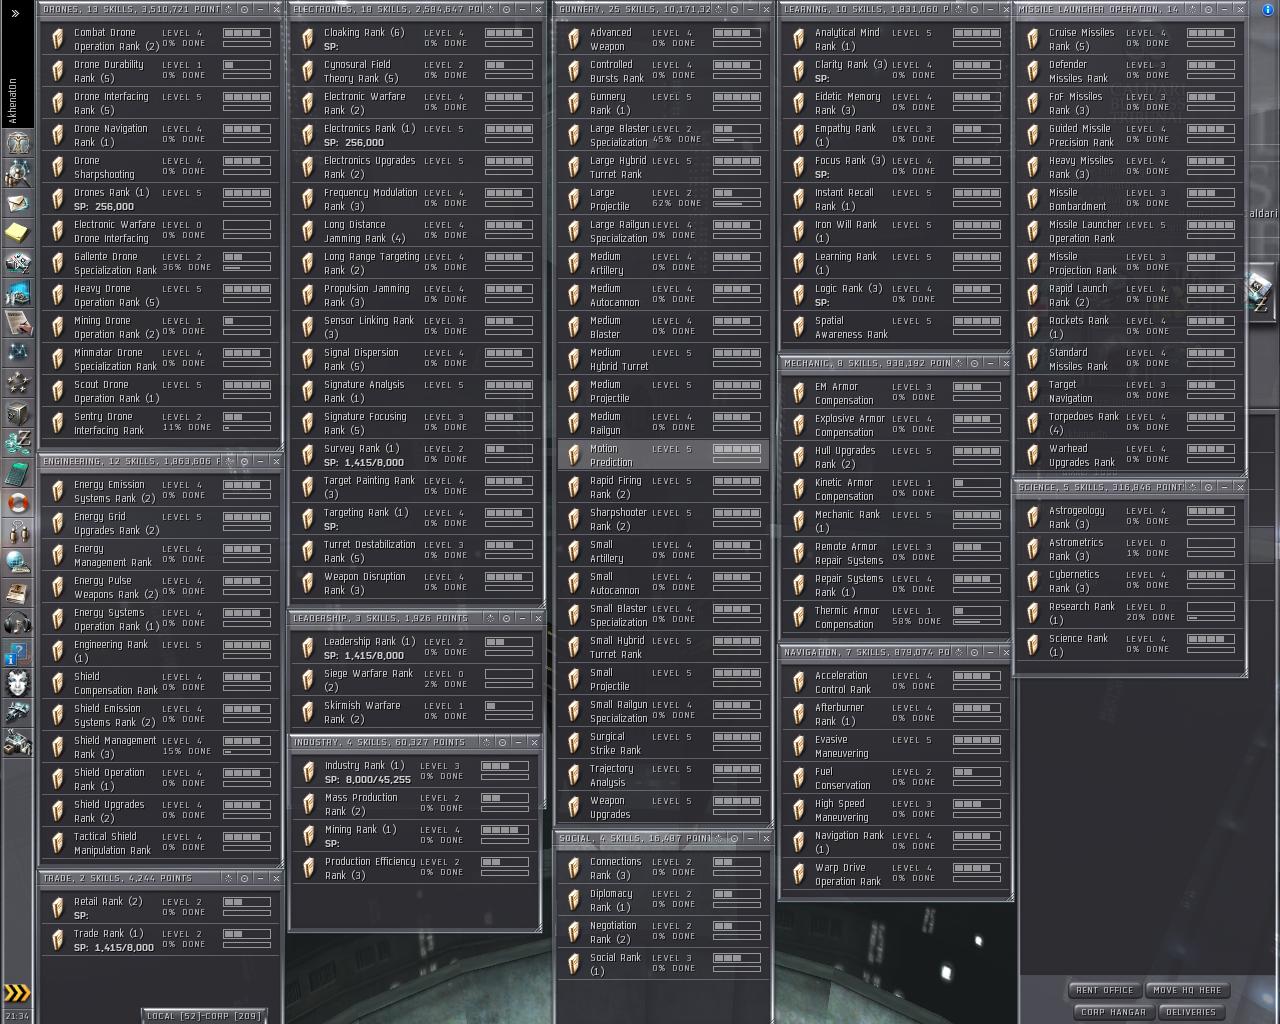This screenshot has width=1280, height=1024.
Task: Open the Deliveries button
Action: click(x=1191, y=1012)
